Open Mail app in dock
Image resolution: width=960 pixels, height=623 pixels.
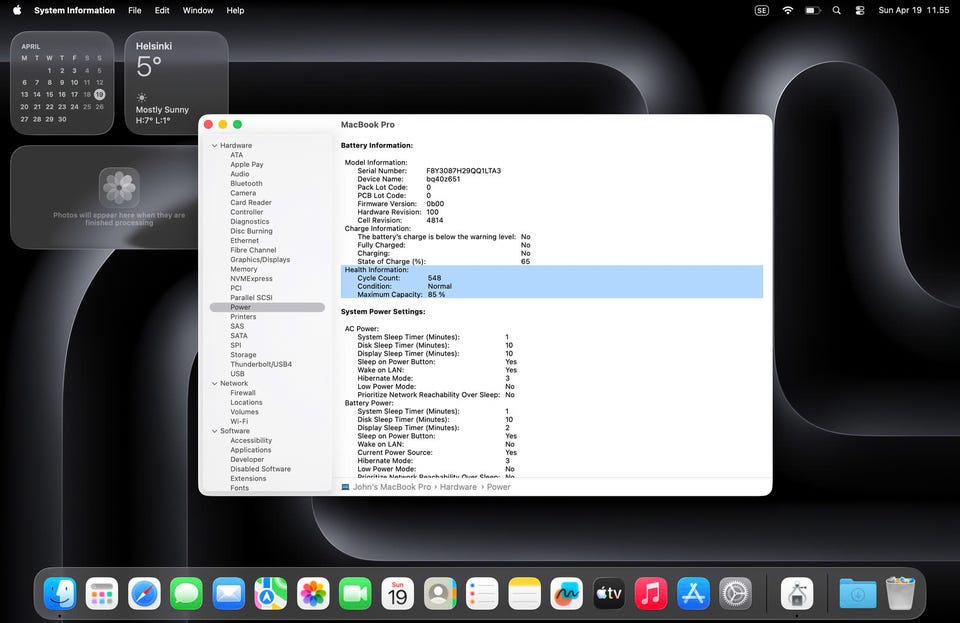tap(228, 593)
